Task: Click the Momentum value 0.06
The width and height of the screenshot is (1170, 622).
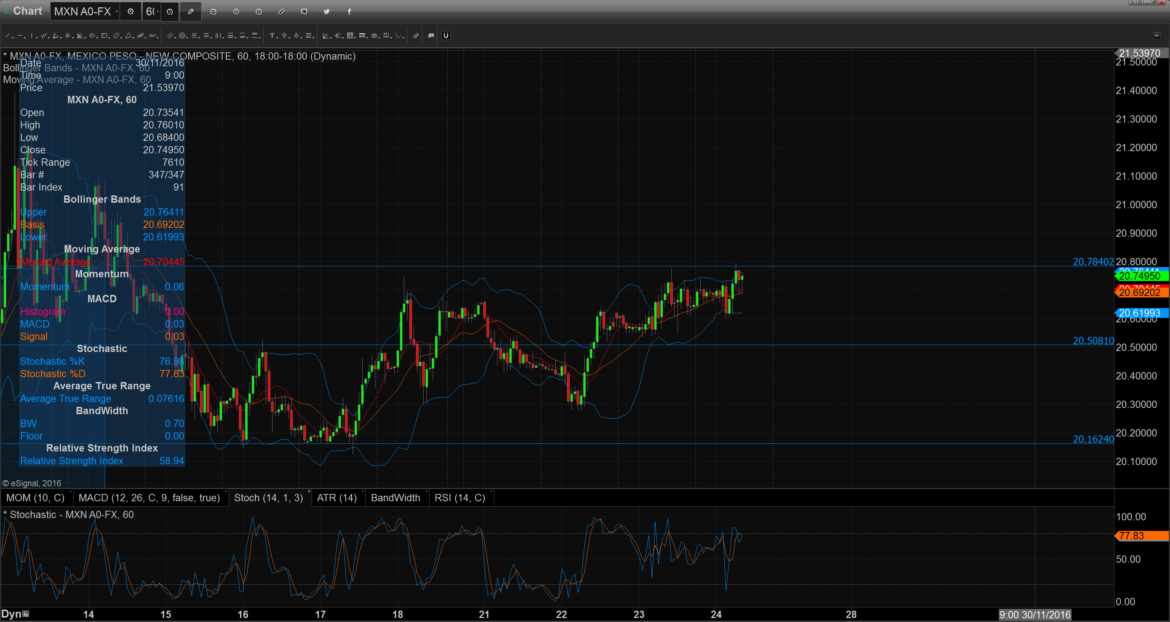Action: (x=174, y=286)
